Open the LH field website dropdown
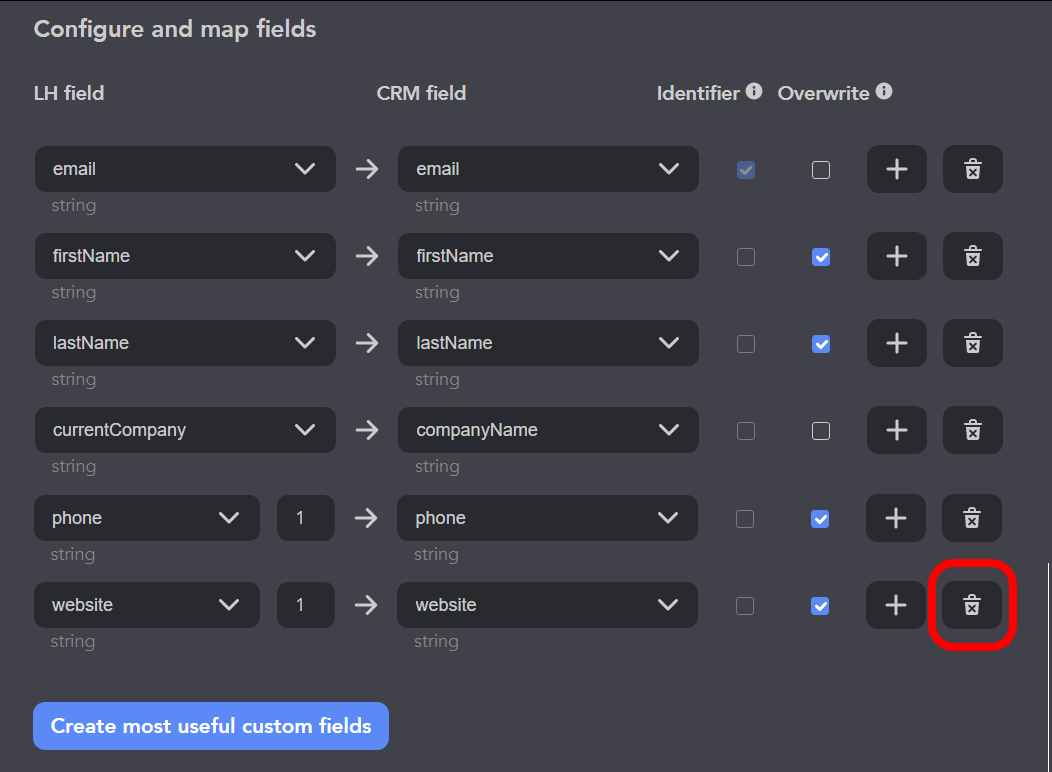 [x=147, y=605]
